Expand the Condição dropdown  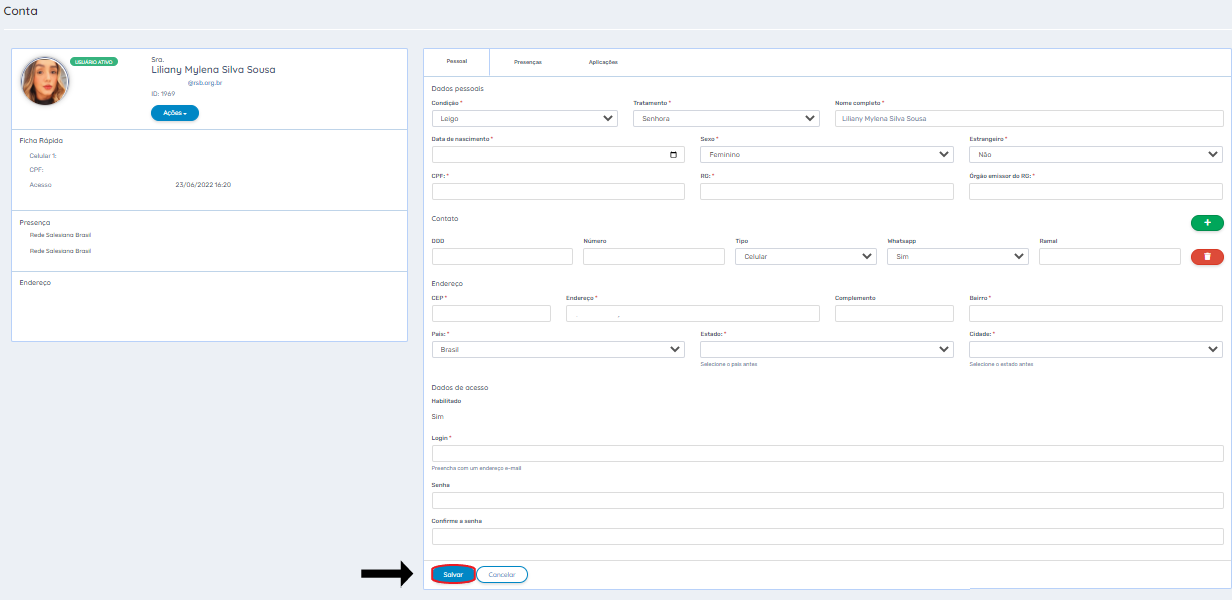point(524,118)
